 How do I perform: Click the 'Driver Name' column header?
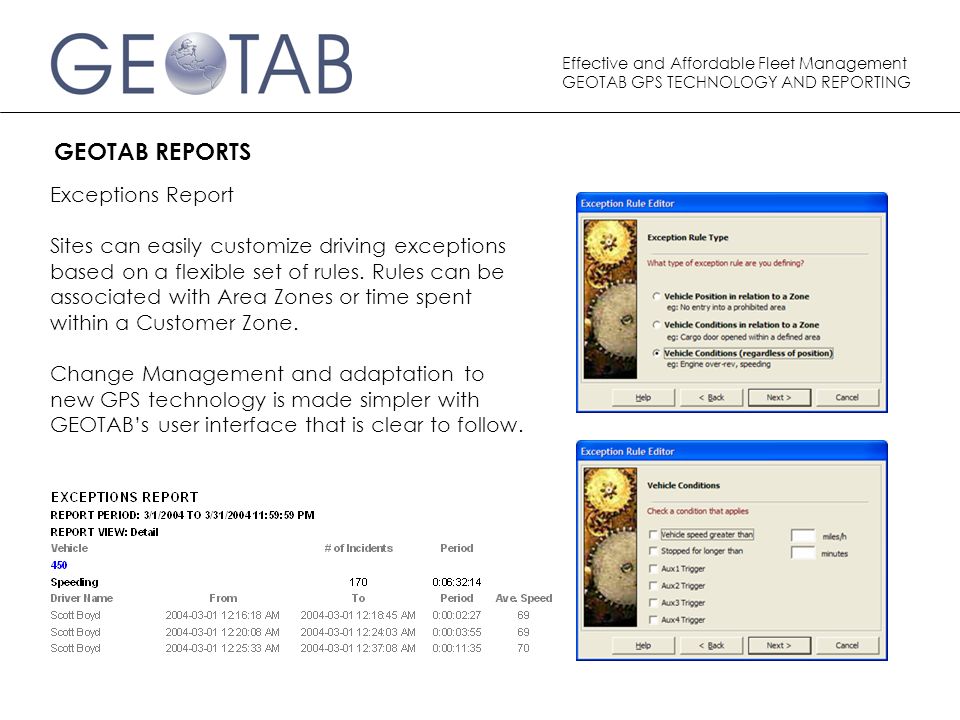81,598
